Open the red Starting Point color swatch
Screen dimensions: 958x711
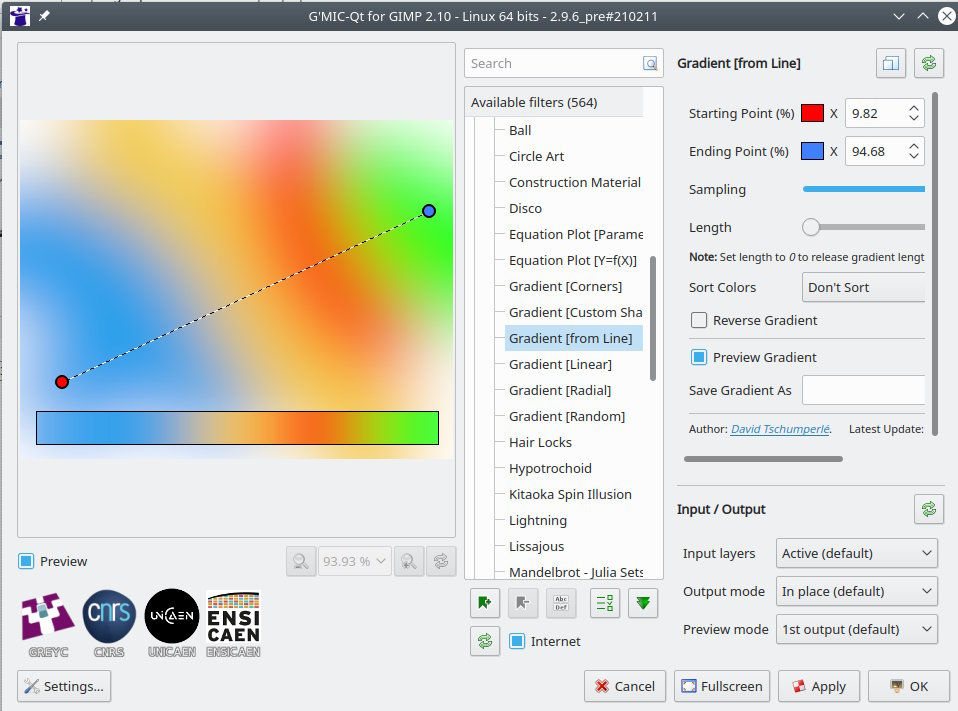tap(812, 113)
